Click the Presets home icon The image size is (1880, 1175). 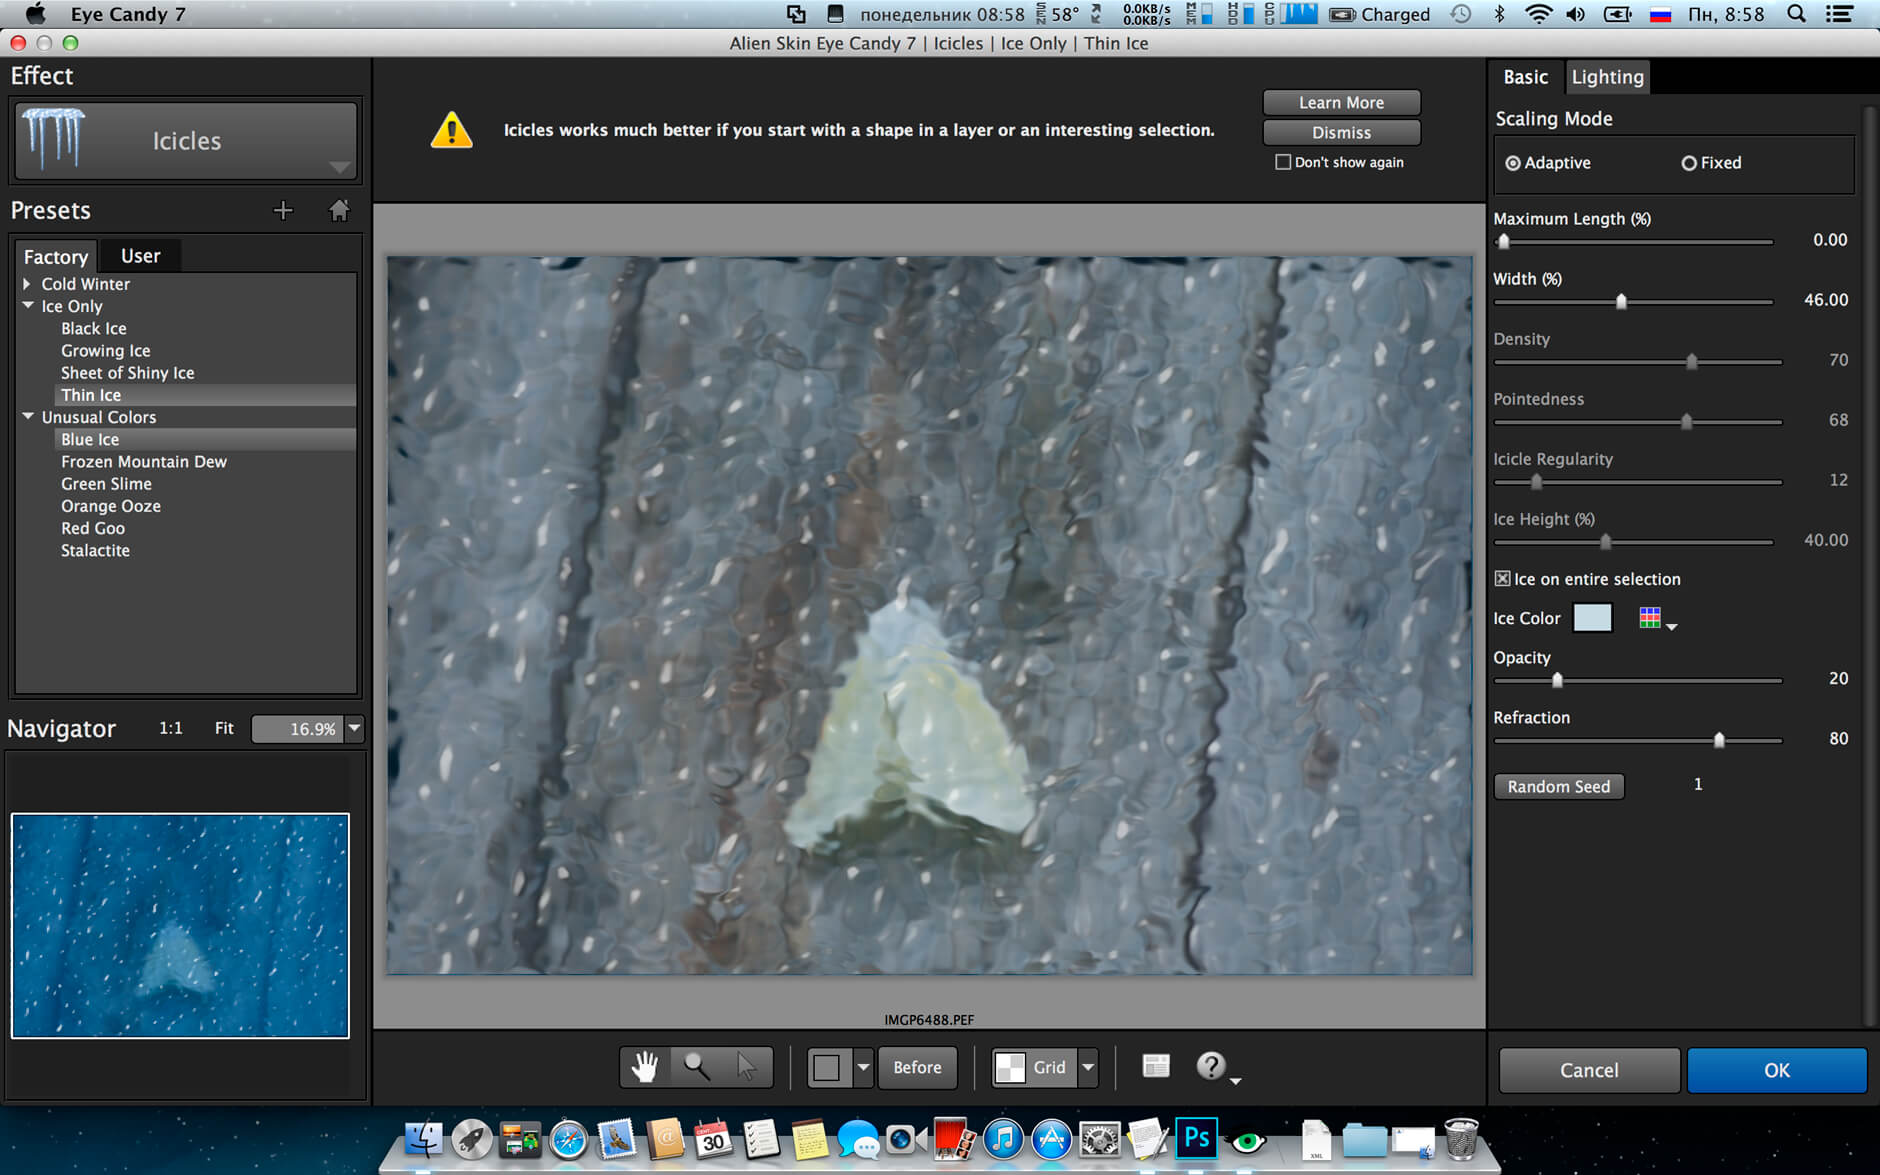(x=339, y=210)
